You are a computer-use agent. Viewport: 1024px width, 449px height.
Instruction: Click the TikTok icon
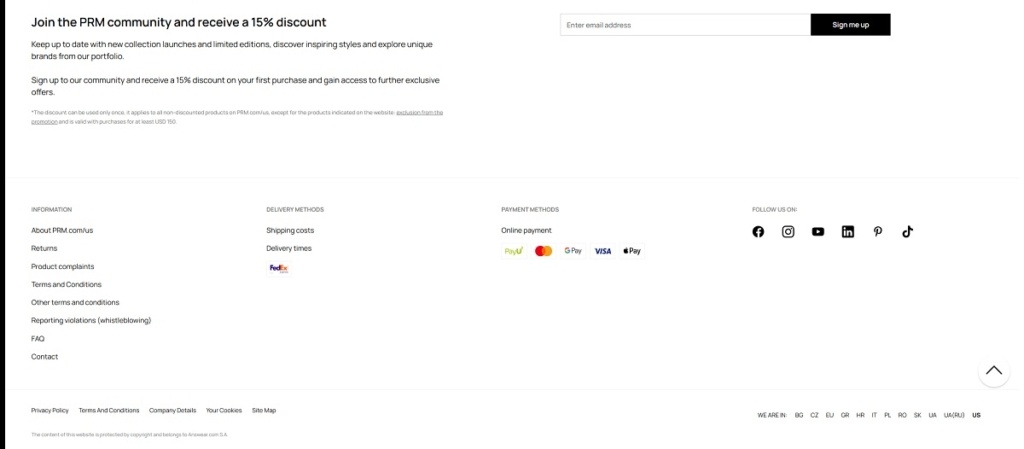coord(908,232)
